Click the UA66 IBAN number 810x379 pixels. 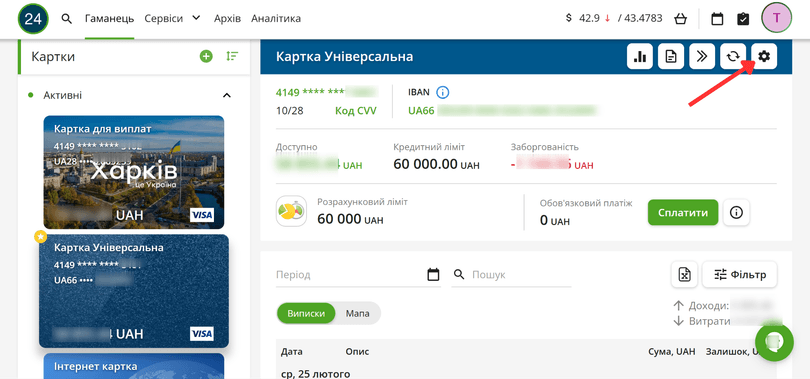coord(501,110)
